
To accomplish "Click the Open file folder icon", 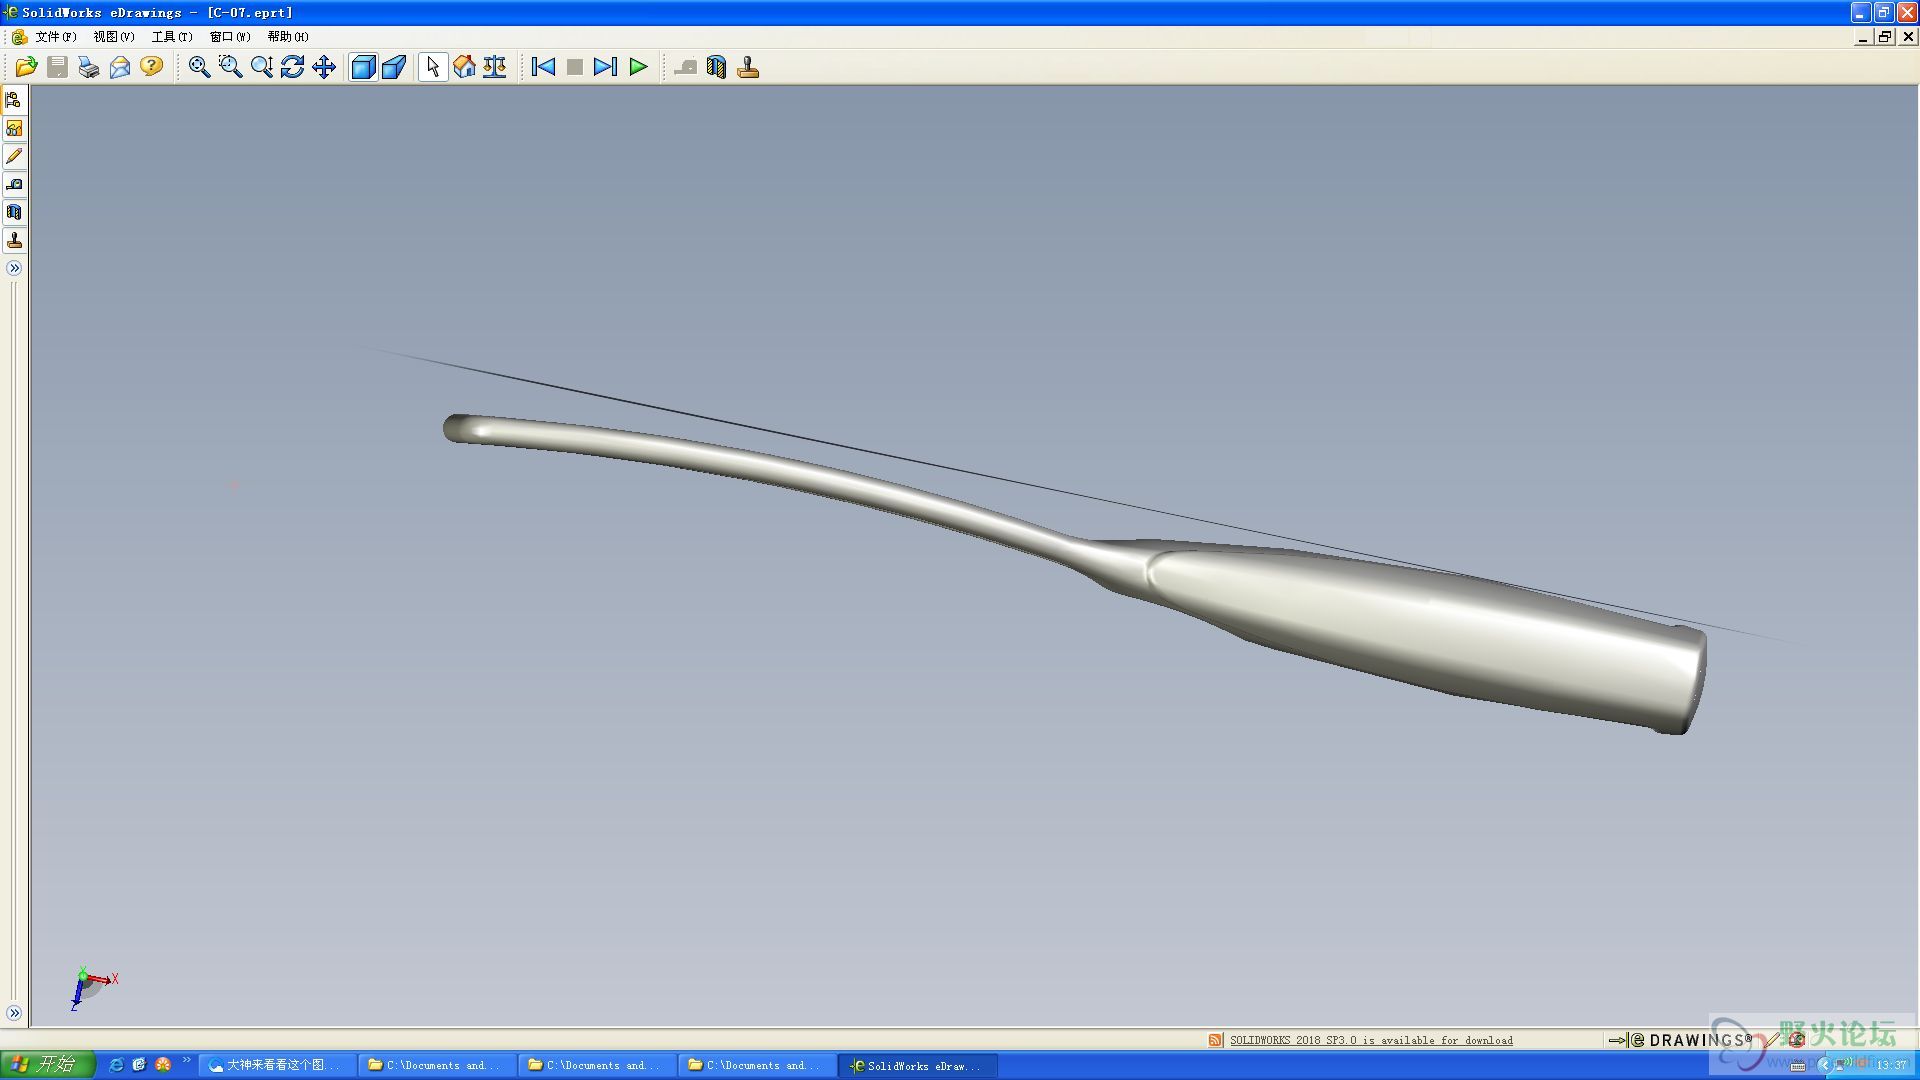I will pyautogui.click(x=26, y=67).
